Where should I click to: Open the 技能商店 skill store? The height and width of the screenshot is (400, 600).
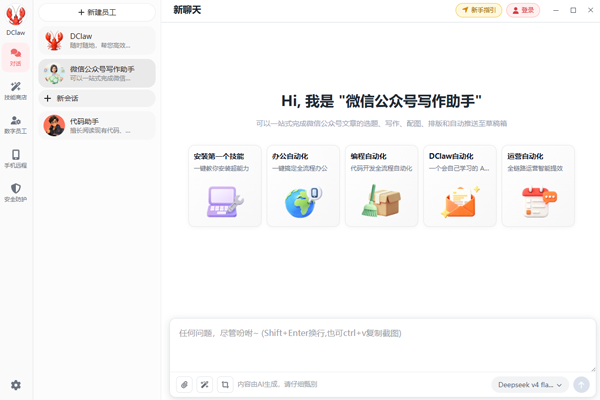click(x=15, y=91)
